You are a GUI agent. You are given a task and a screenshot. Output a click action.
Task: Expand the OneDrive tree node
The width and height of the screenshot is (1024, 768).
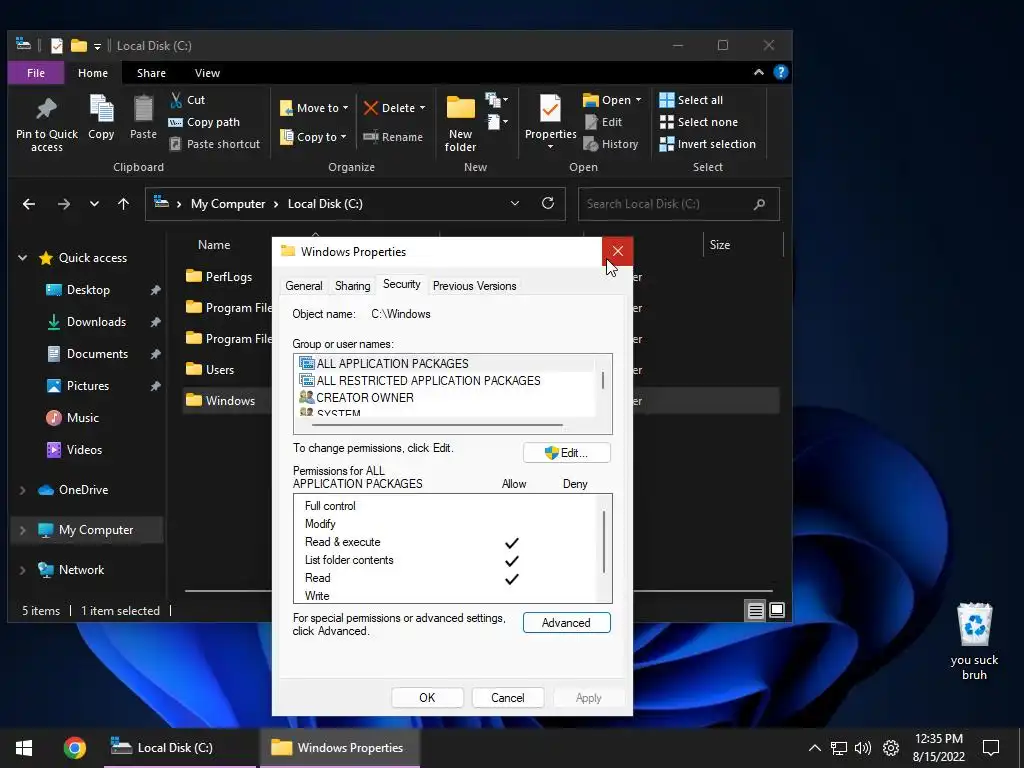(23, 490)
